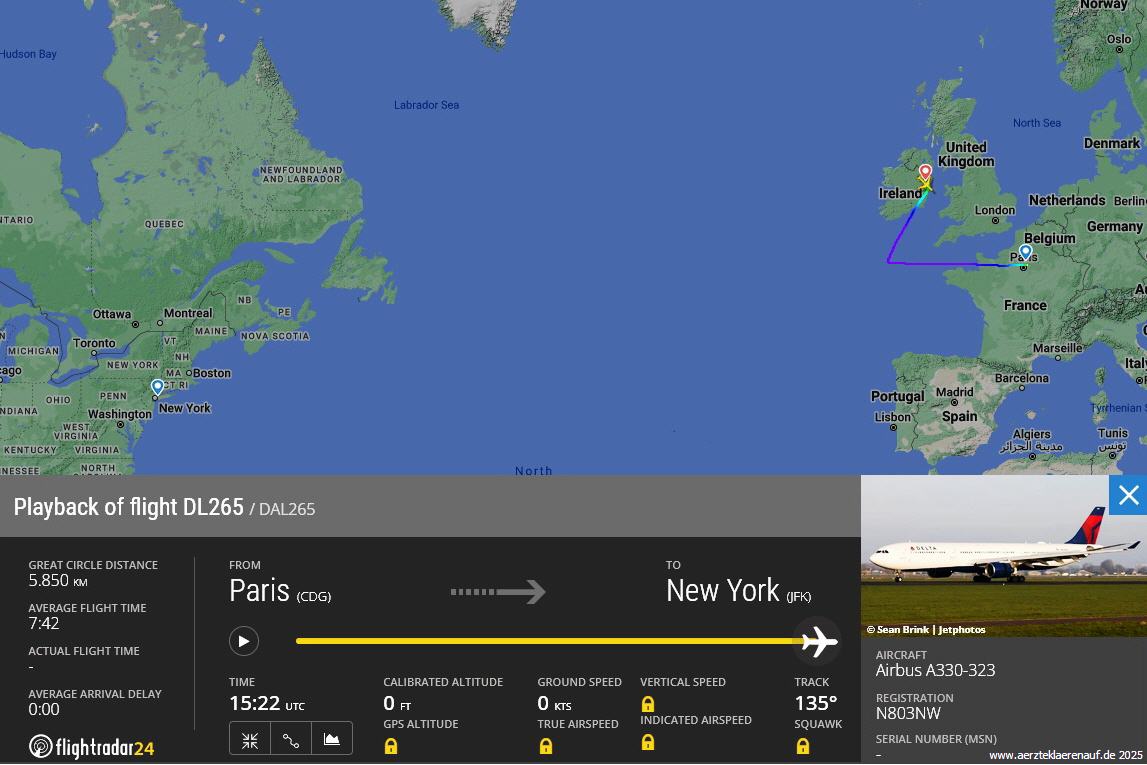This screenshot has height=765, width=1147.
Task: Click the blue pin at New York
Action: tap(157, 387)
